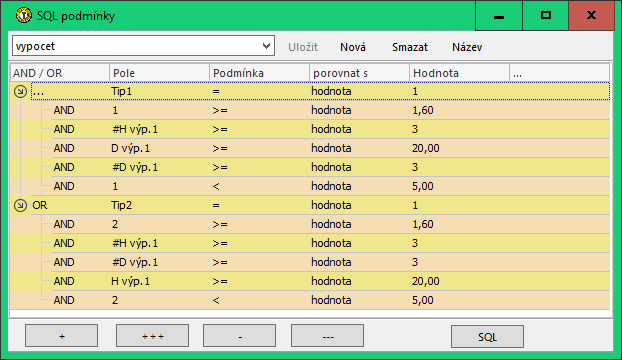The image size is (622, 360).
Task: Click the value 5,00 in the field 2 row
Action: [423, 301]
